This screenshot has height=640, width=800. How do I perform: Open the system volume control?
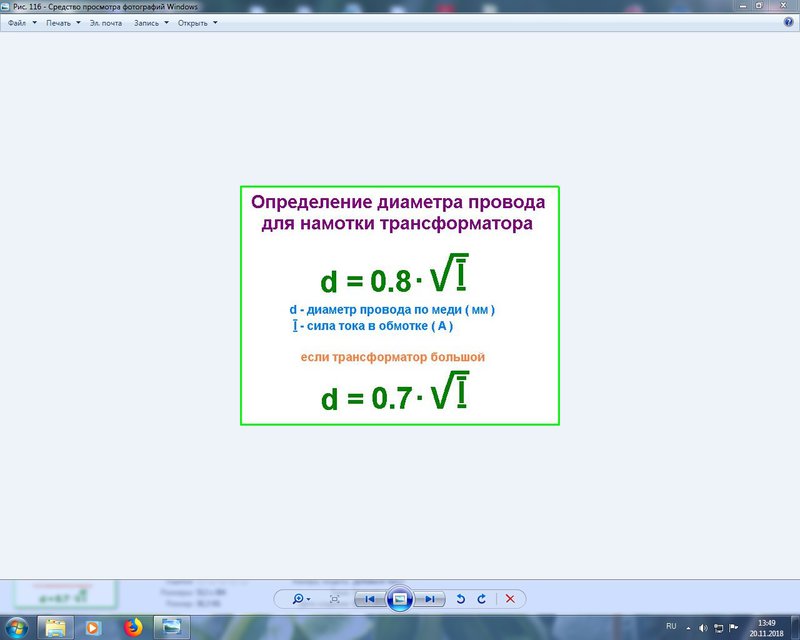click(x=703, y=628)
